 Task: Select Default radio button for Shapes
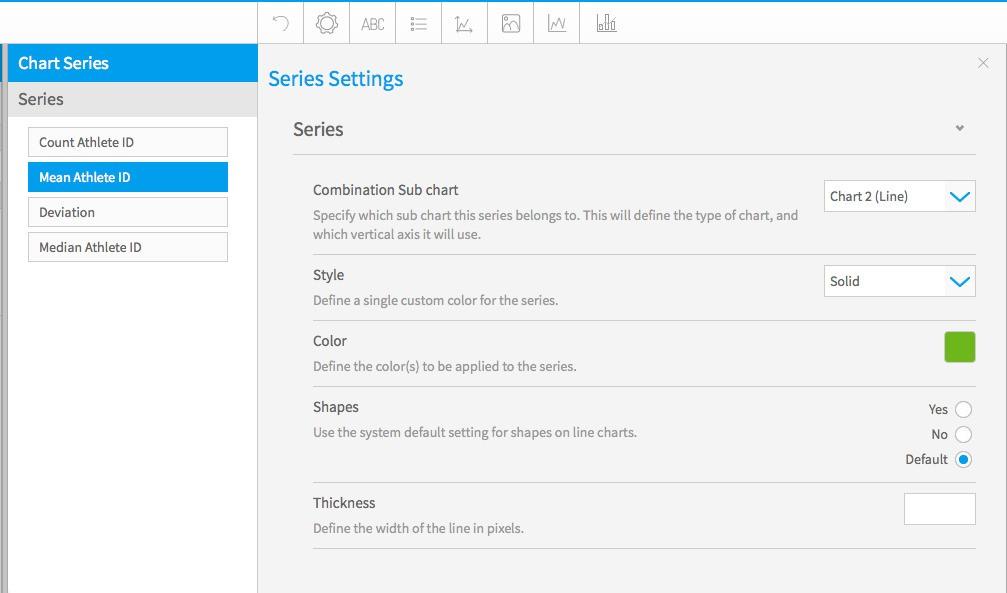click(x=963, y=459)
